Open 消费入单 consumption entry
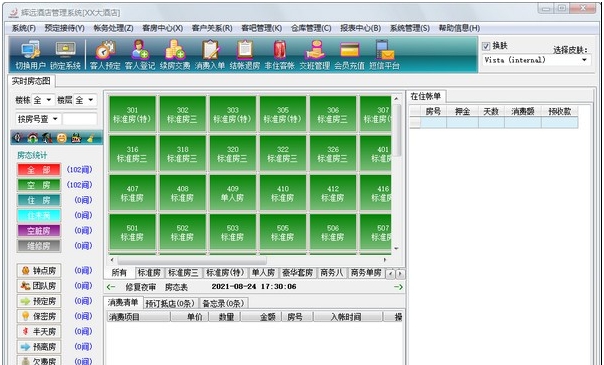Image resolution: width=604 pixels, height=365 pixels. coord(210,55)
